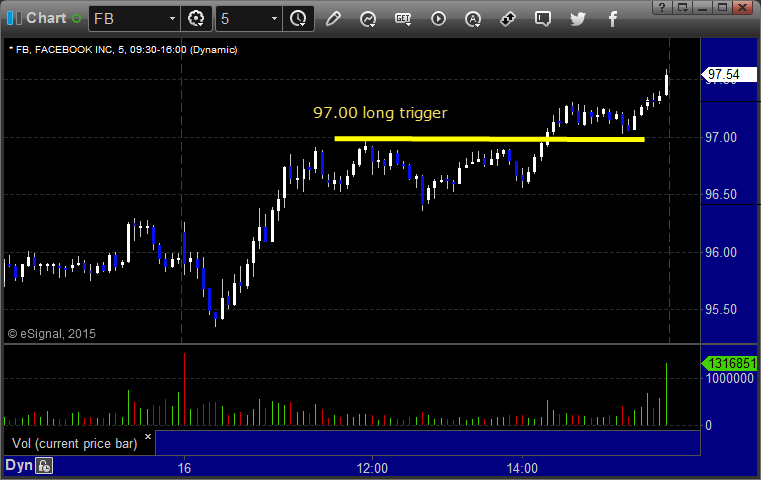Viewport: 761px width, 480px height.
Task: Click the 96.50 price axis label
Action: 721,195
